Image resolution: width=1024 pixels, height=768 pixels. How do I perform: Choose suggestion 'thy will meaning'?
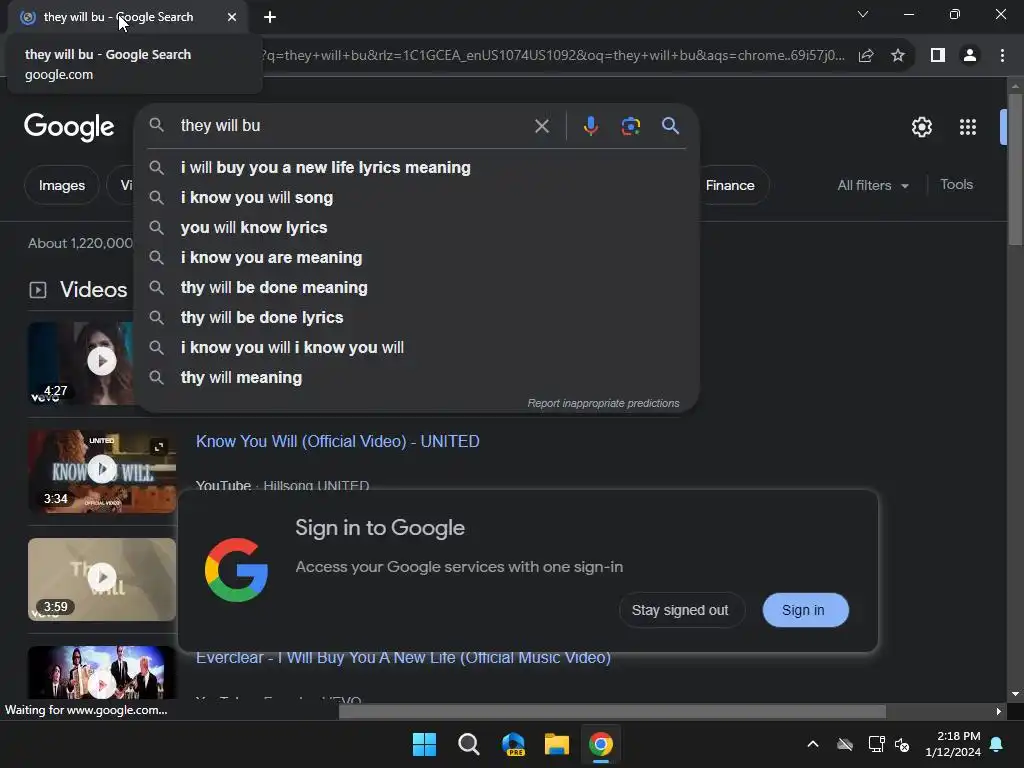(x=417, y=378)
